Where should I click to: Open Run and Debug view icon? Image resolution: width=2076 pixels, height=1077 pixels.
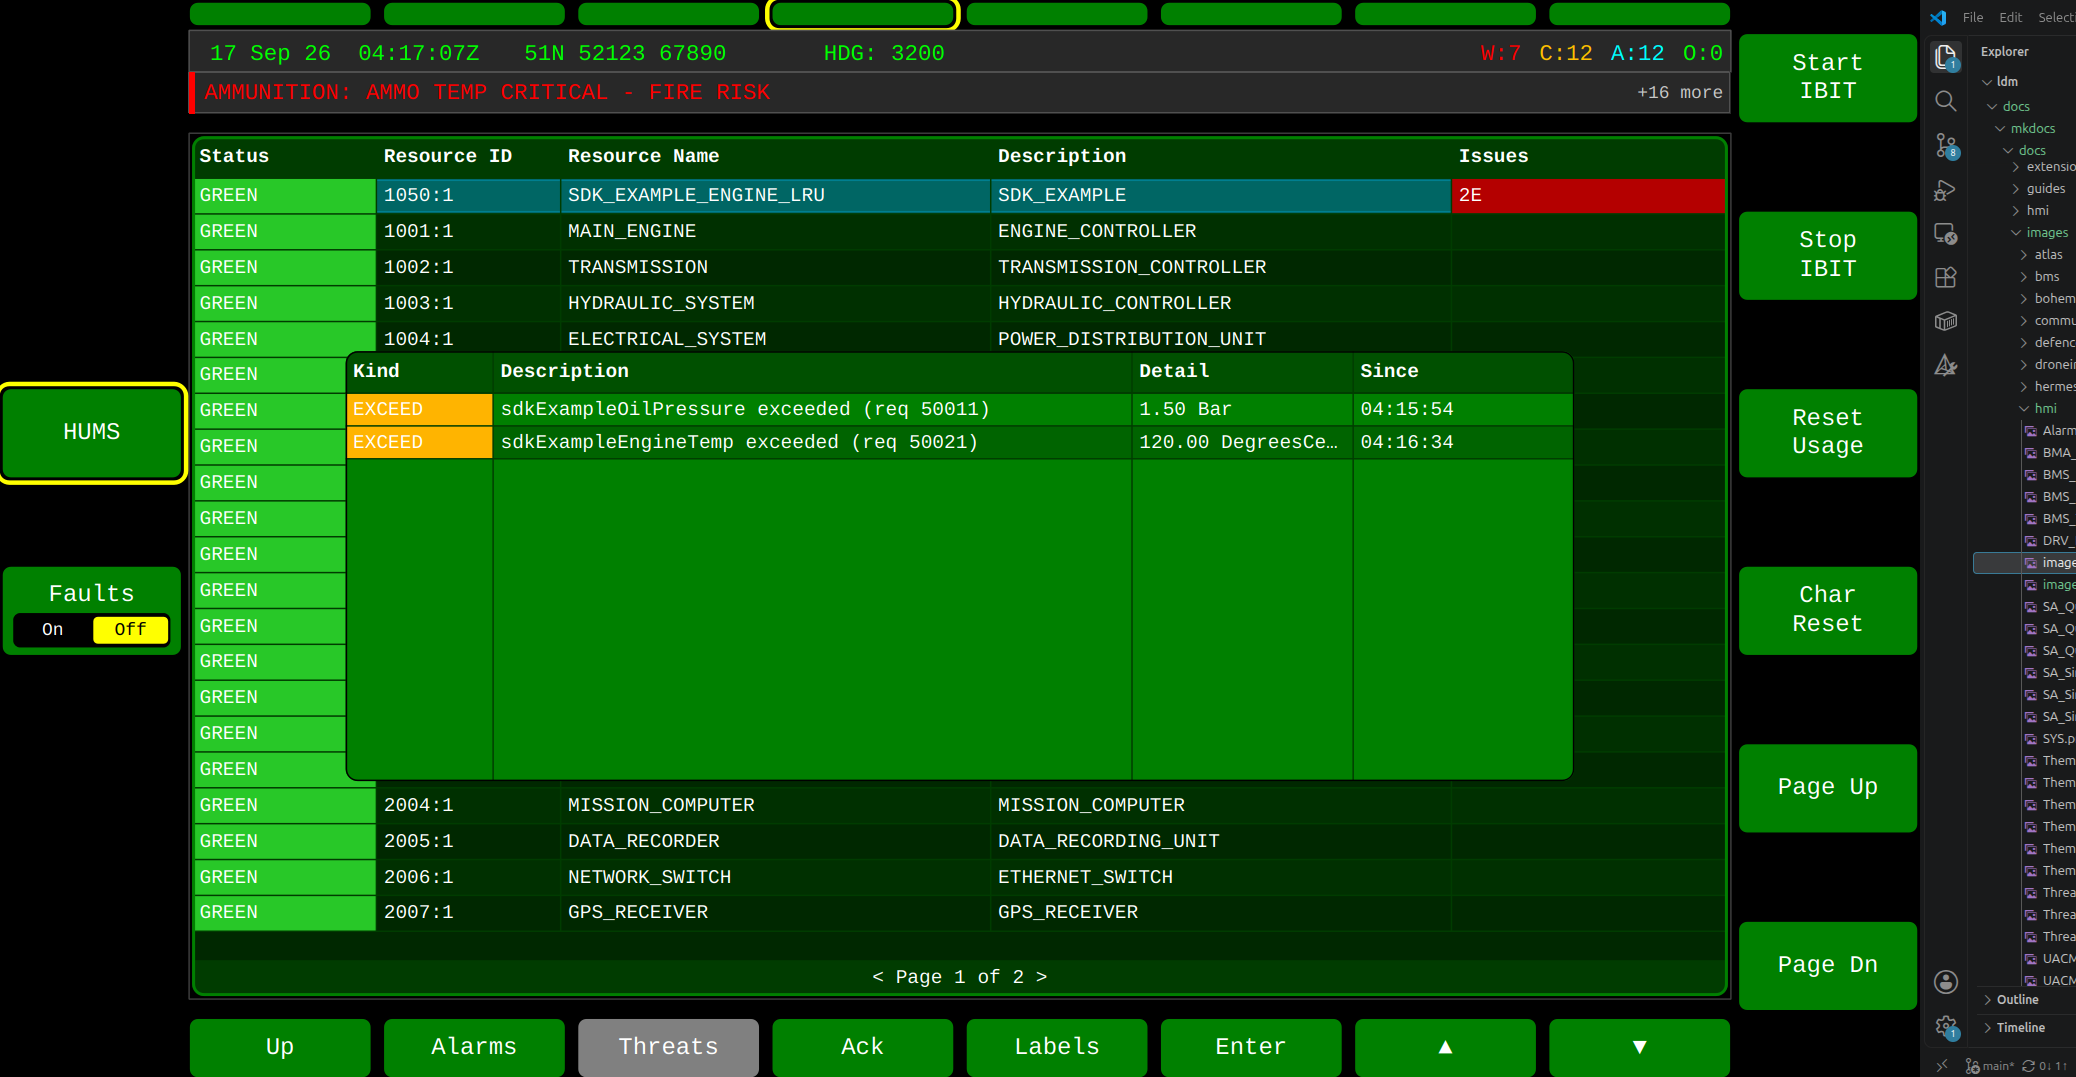[1945, 189]
